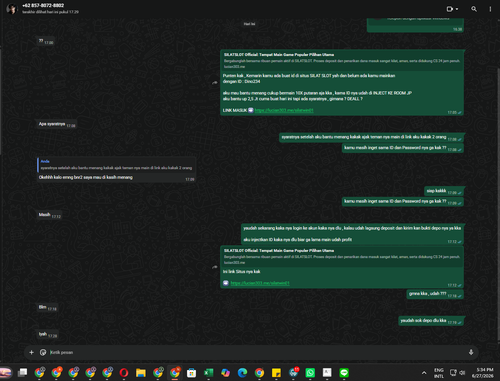Screen dimensions: 500x381
Task: Open File Explorer from the taskbar
Action: [141, 372]
